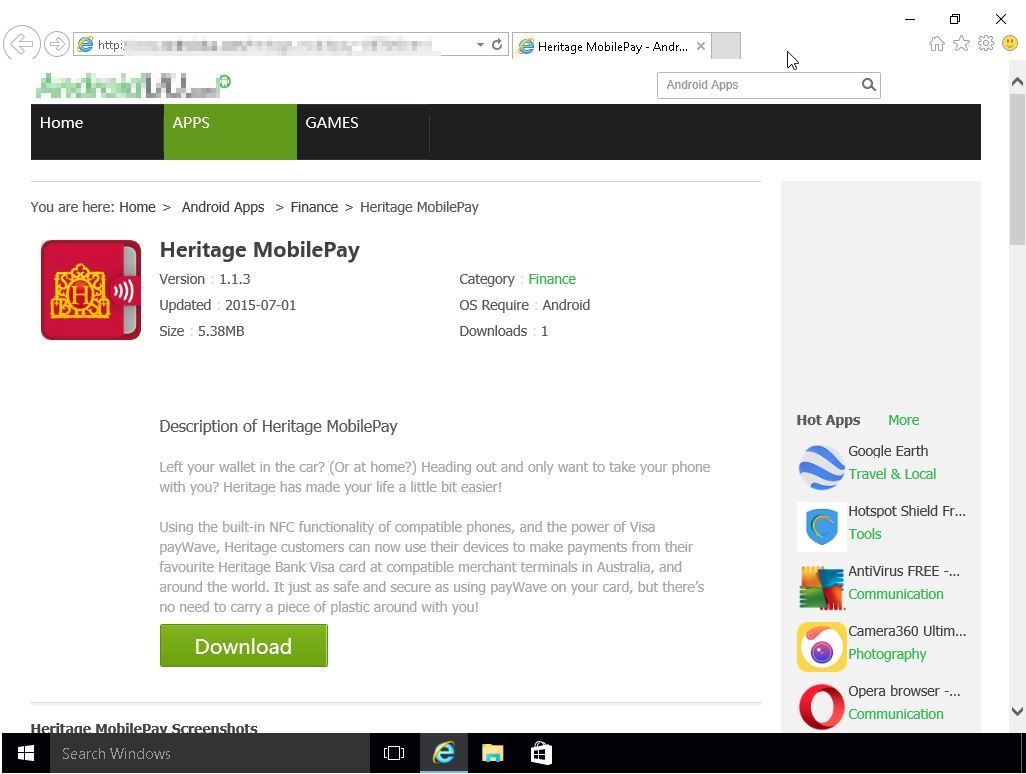The height and width of the screenshot is (774, 1026).
Task: Open the Windows Start menu
Action: (x=26, y=754)
